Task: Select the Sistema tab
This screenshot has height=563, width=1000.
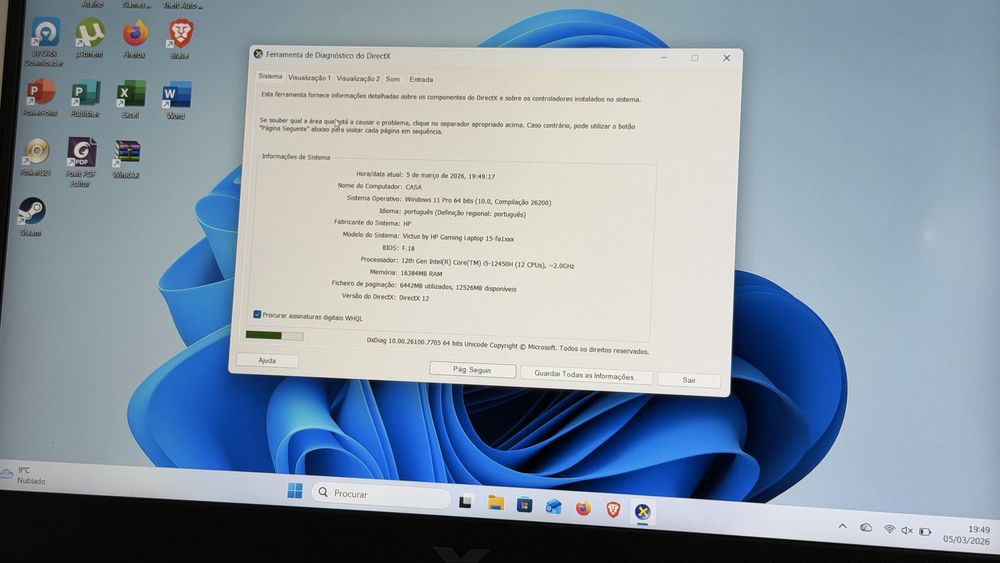Action: coord(270,76)
